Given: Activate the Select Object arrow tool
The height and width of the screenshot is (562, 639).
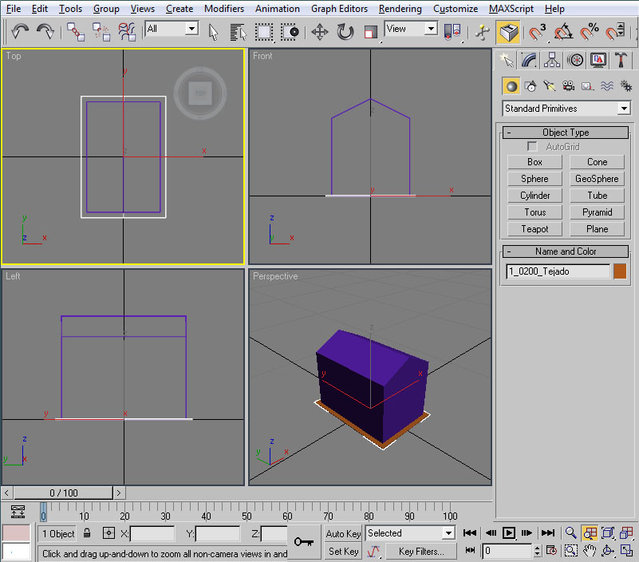Looking at the screenshot, I should pyautogui.click(x=213, y=31).
